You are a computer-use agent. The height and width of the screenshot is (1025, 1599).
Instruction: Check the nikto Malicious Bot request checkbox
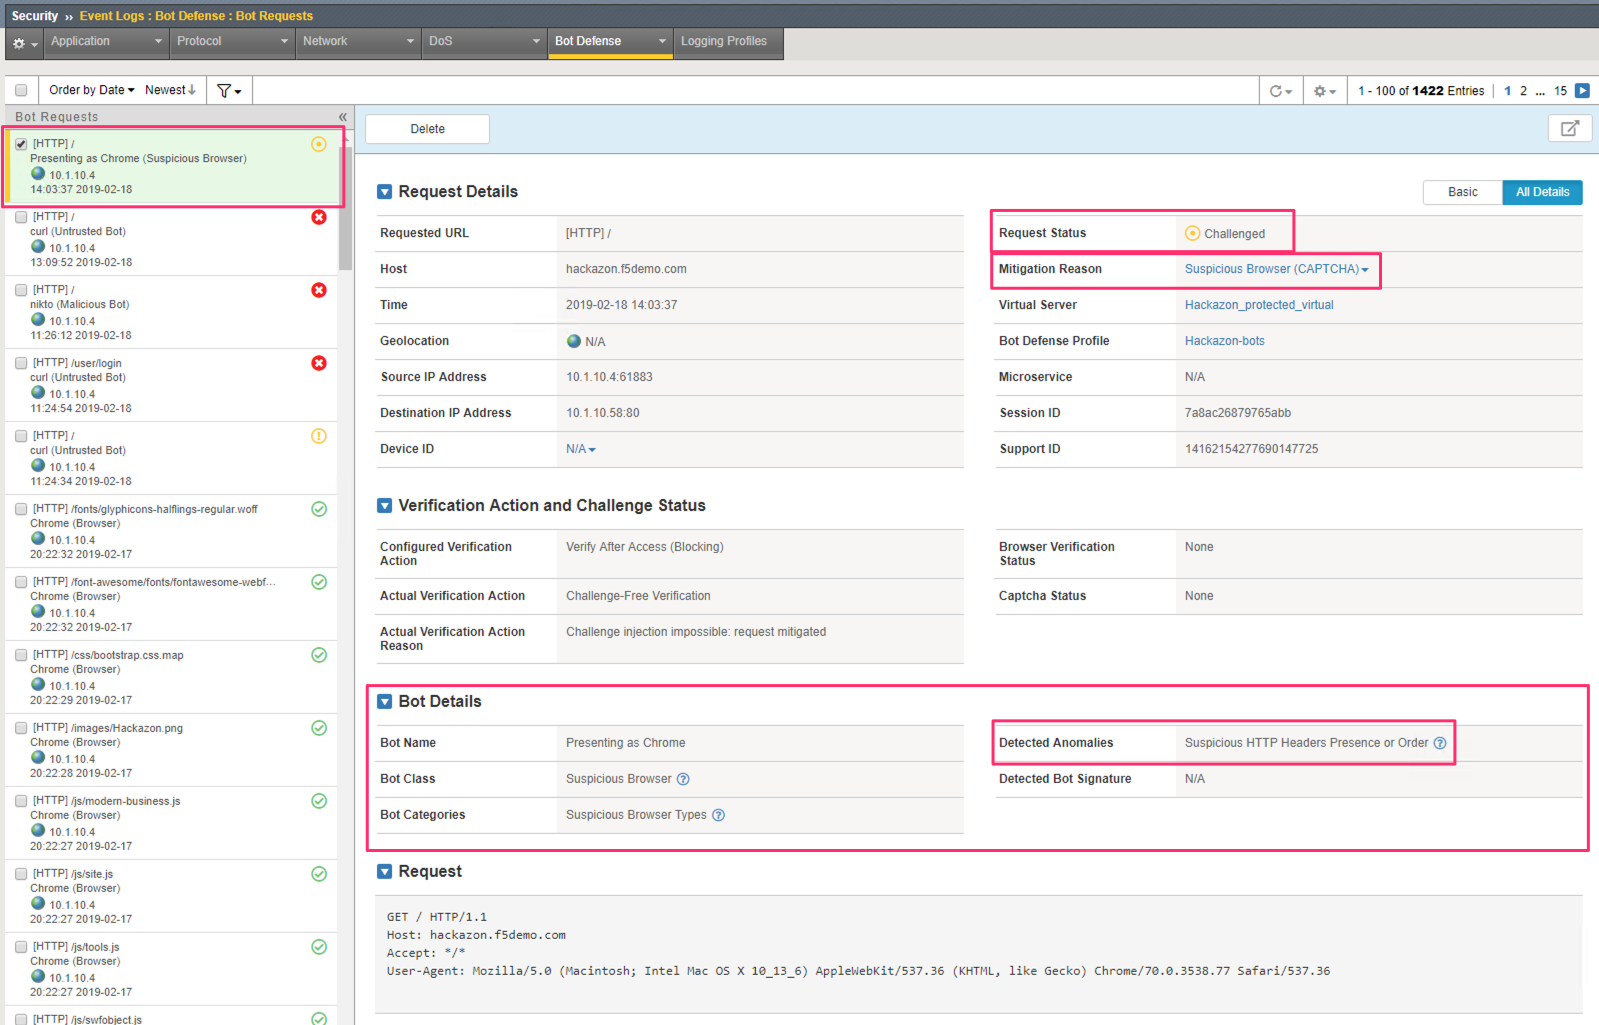pyautogui.click(x=21, y=290)
